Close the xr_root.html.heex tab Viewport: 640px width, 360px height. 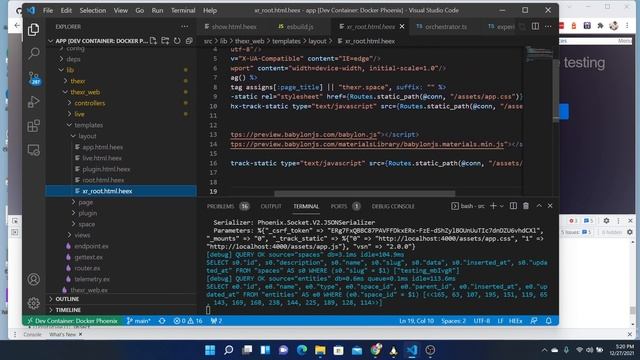click(402, 27)
